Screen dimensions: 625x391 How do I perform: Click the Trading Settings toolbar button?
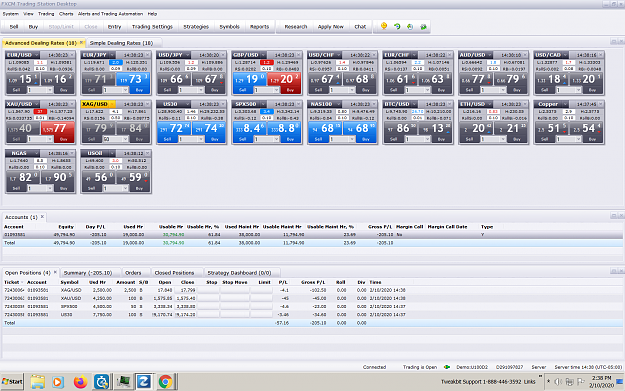pyautogui.click(x=152, y=27)
